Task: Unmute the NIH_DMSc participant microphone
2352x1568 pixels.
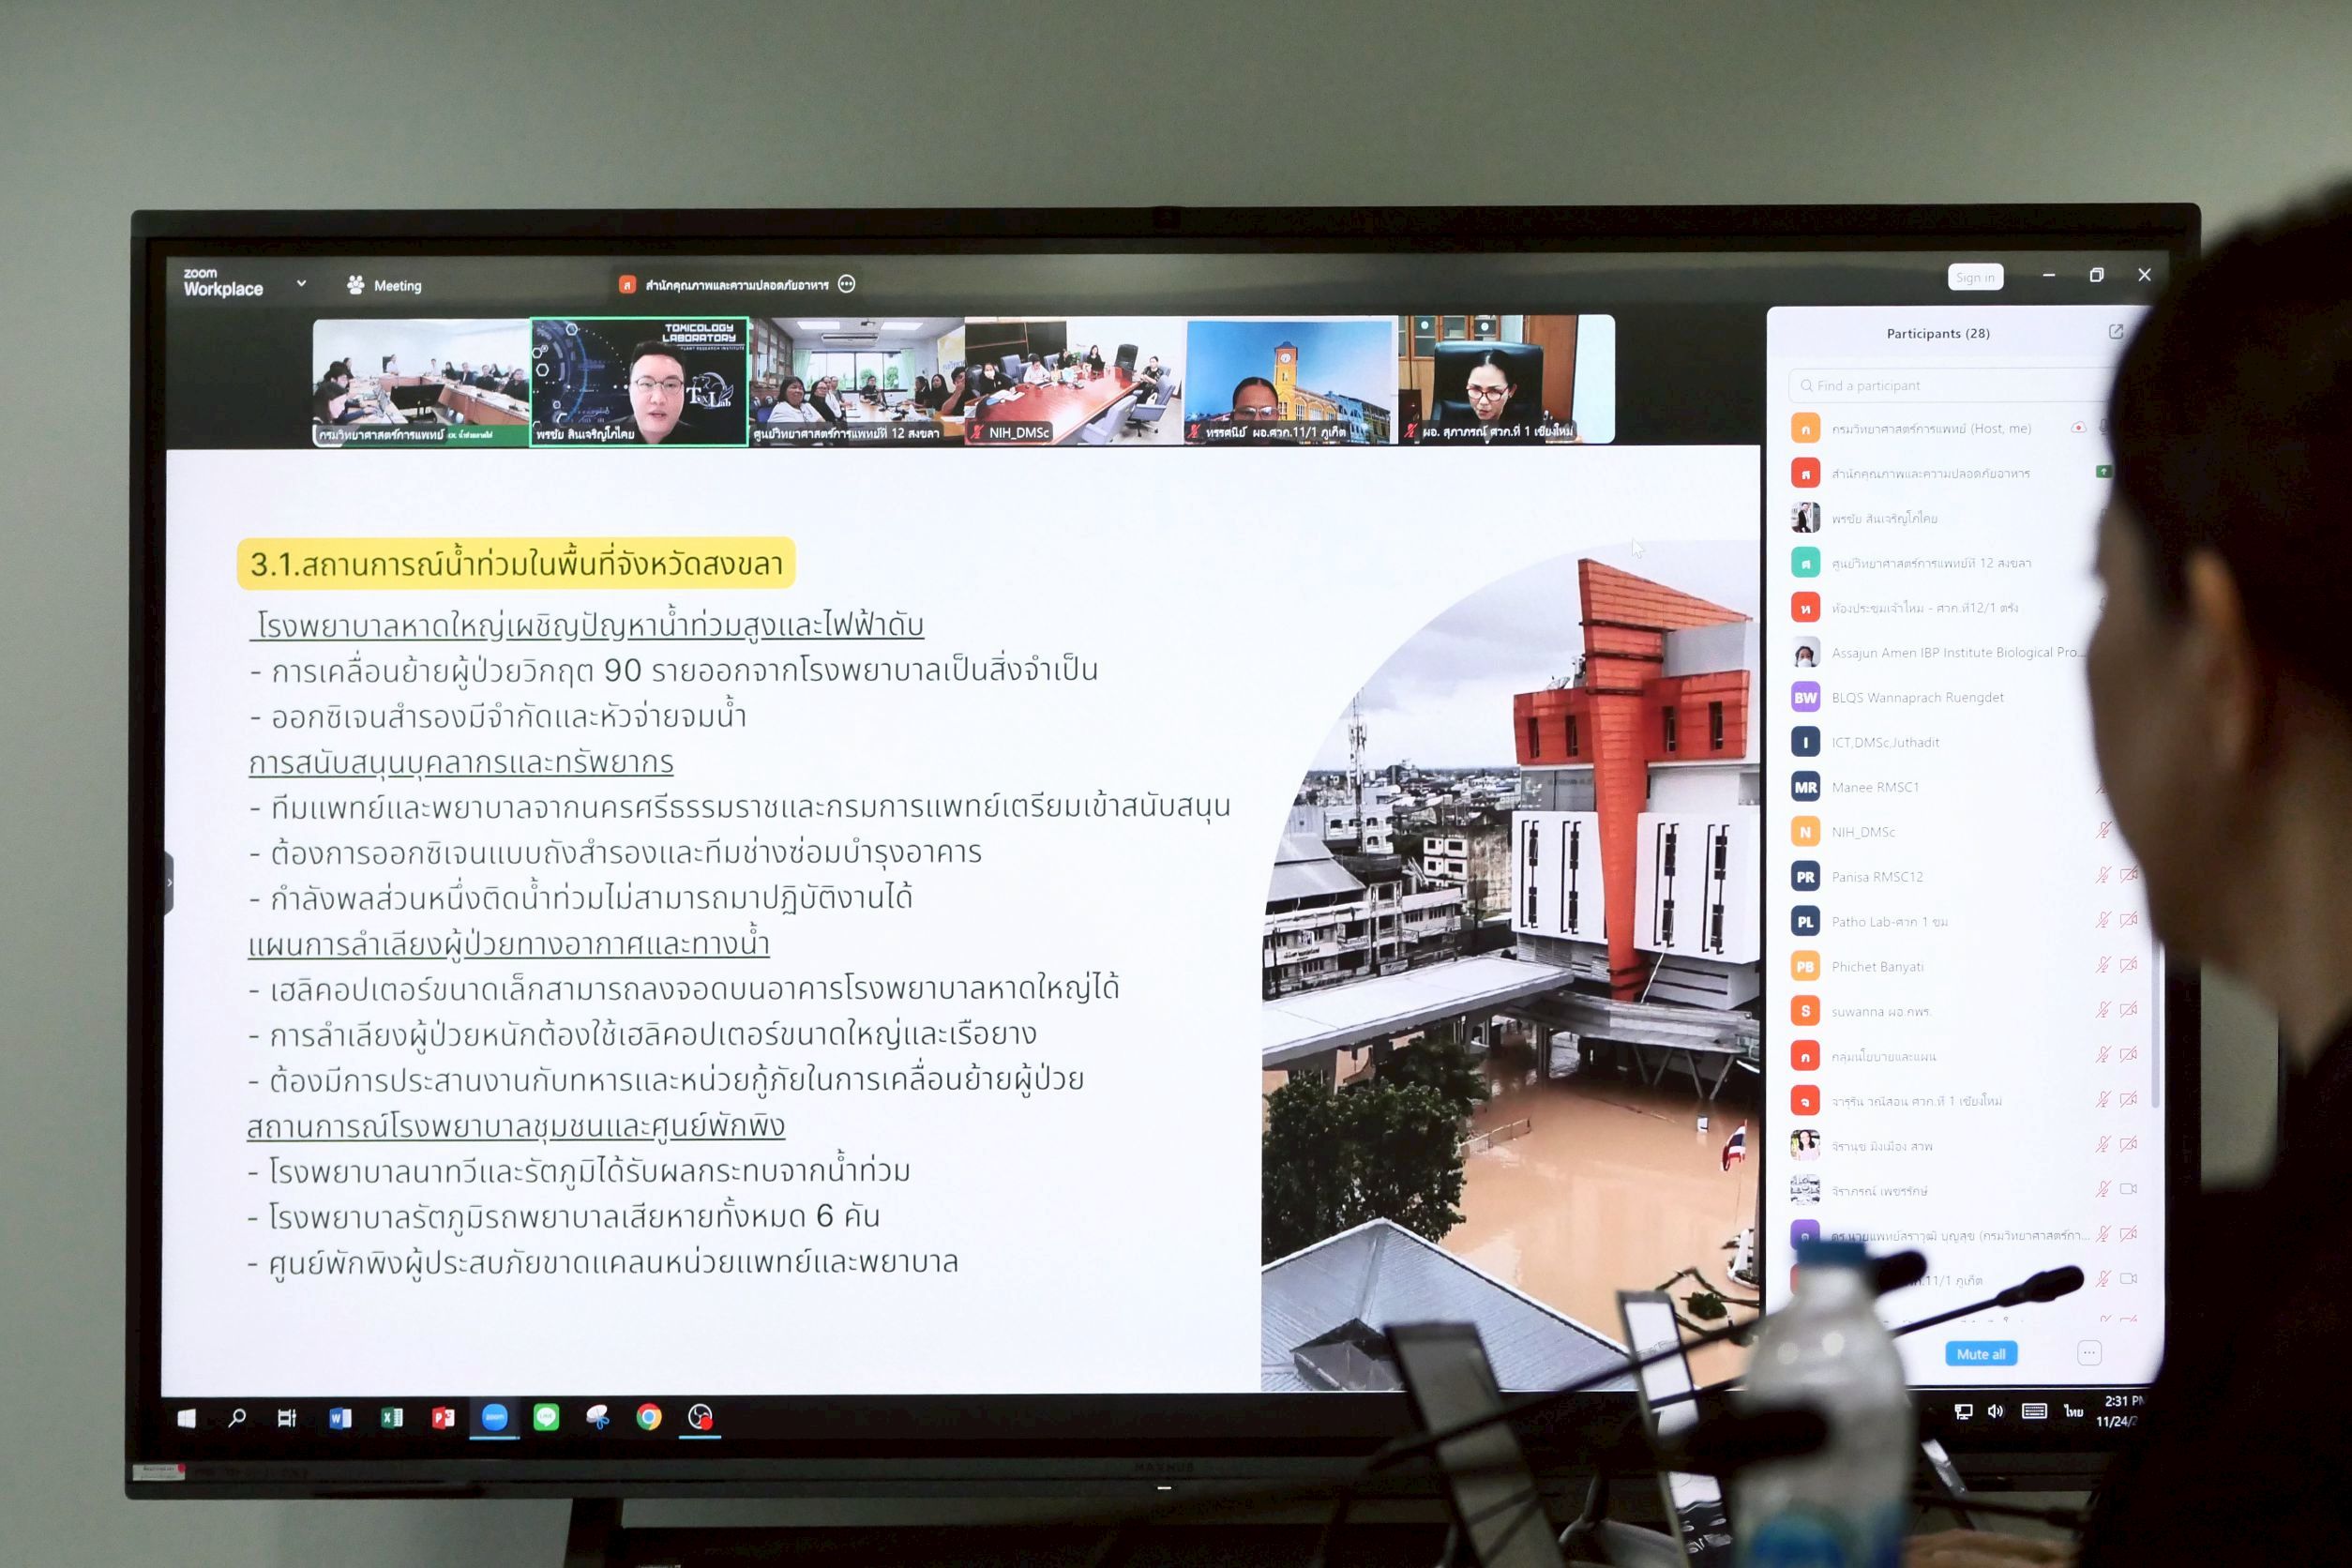Action: click(x=2103, y=830)
